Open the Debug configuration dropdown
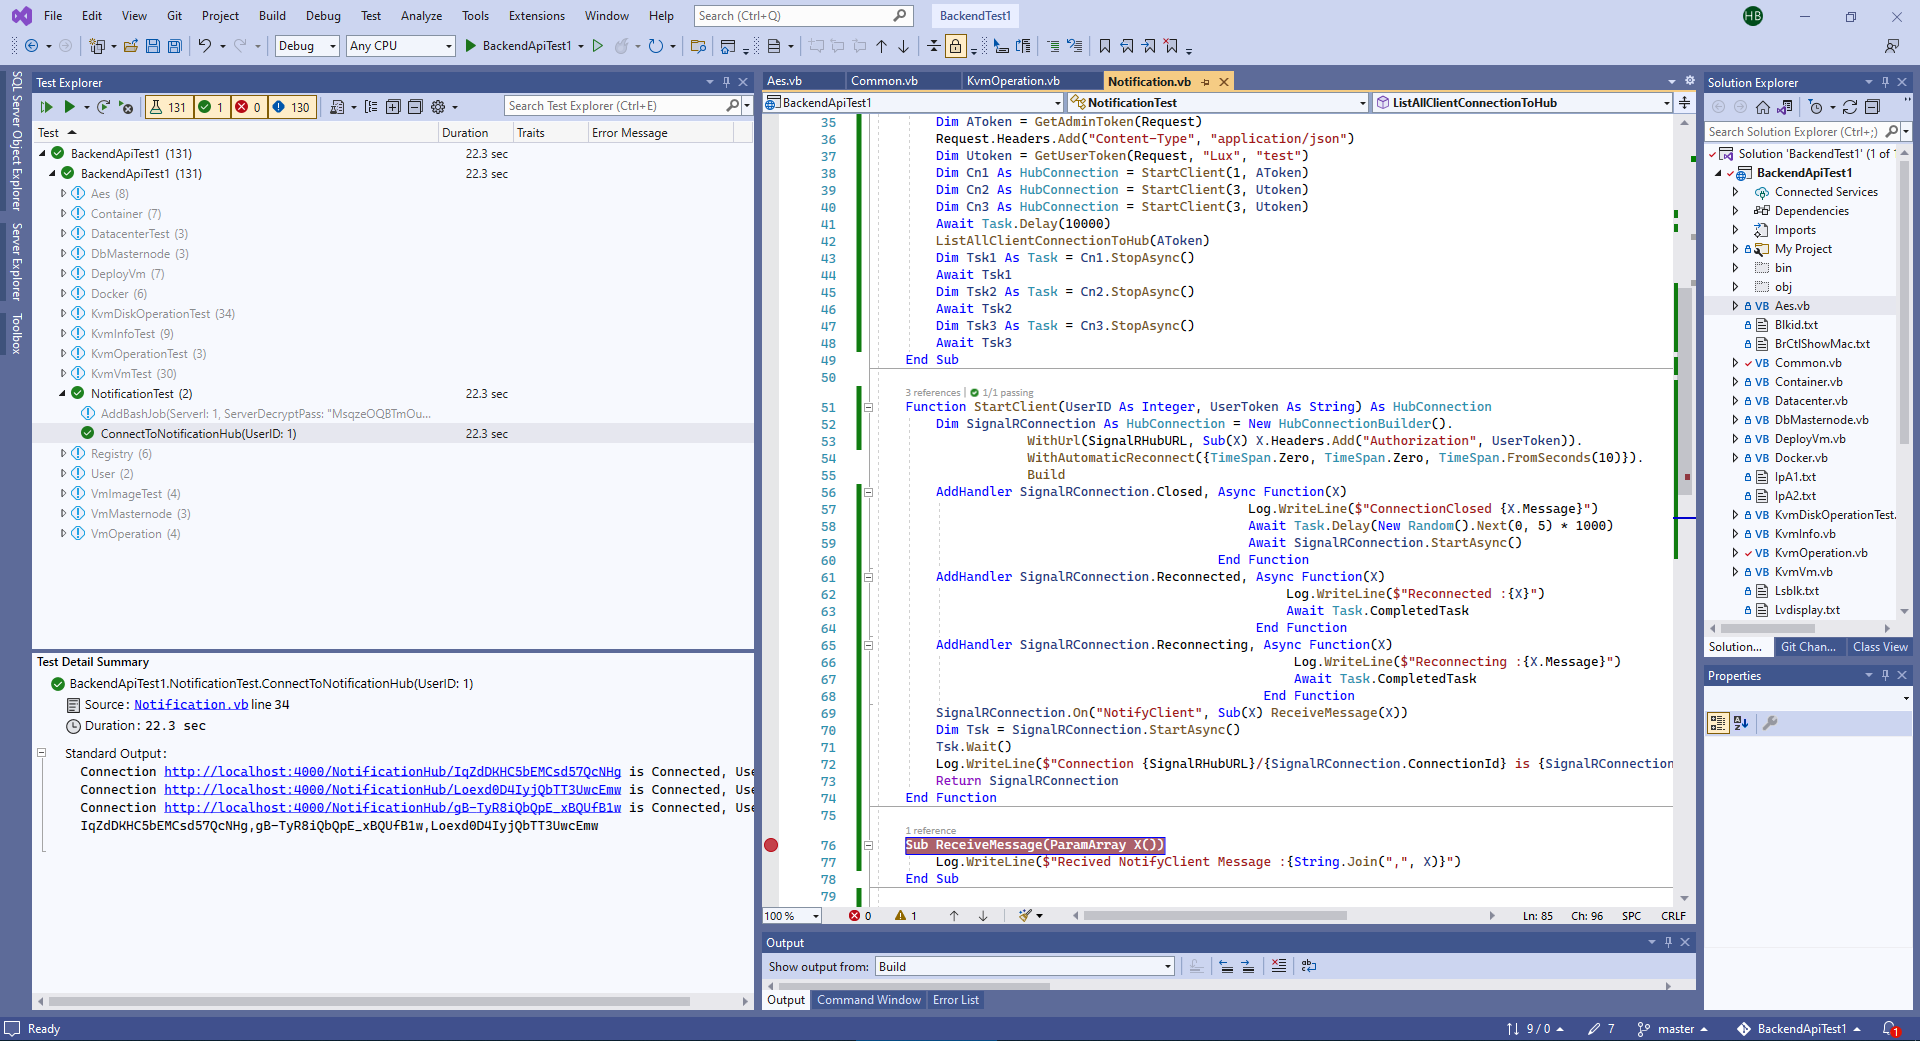This screenshot has height=1041, width=1920. pyautogui.click(x=306, y=46)
